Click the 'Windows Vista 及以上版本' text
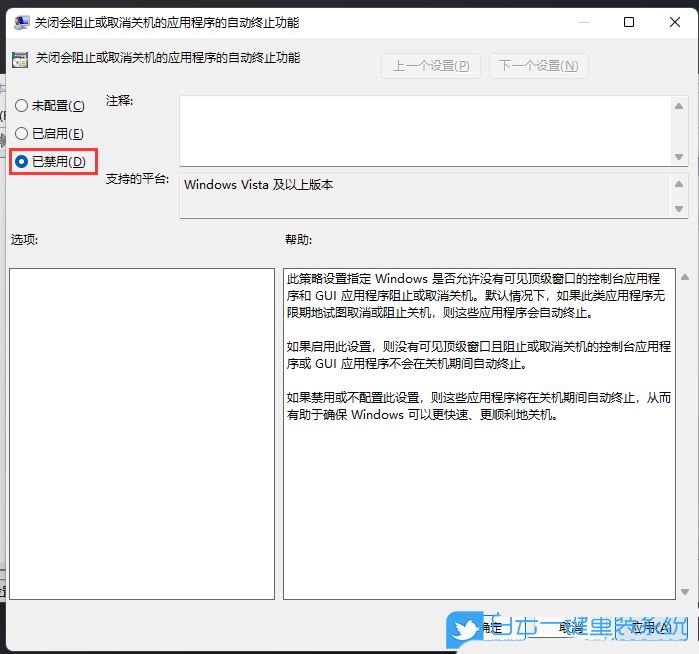 tap(259, 185)
